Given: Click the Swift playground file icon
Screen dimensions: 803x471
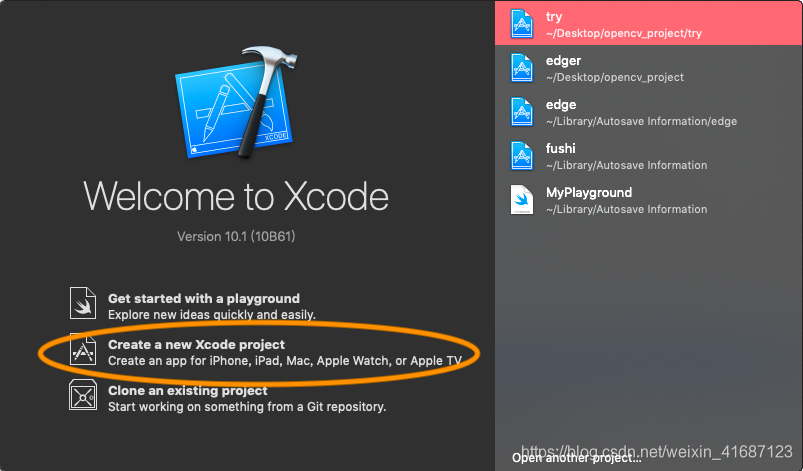Looking at the screenshot, I should tap(83, 303).
